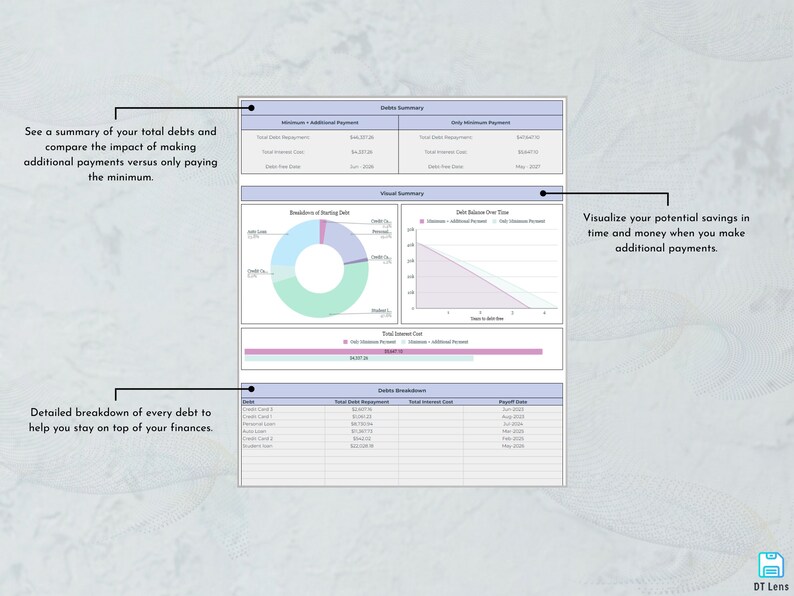Click the Total Debt Repayment column header in Debts Breakdown
Viewport: 794px width, 596px height.
pyautogui.click(x=362, y=402)
